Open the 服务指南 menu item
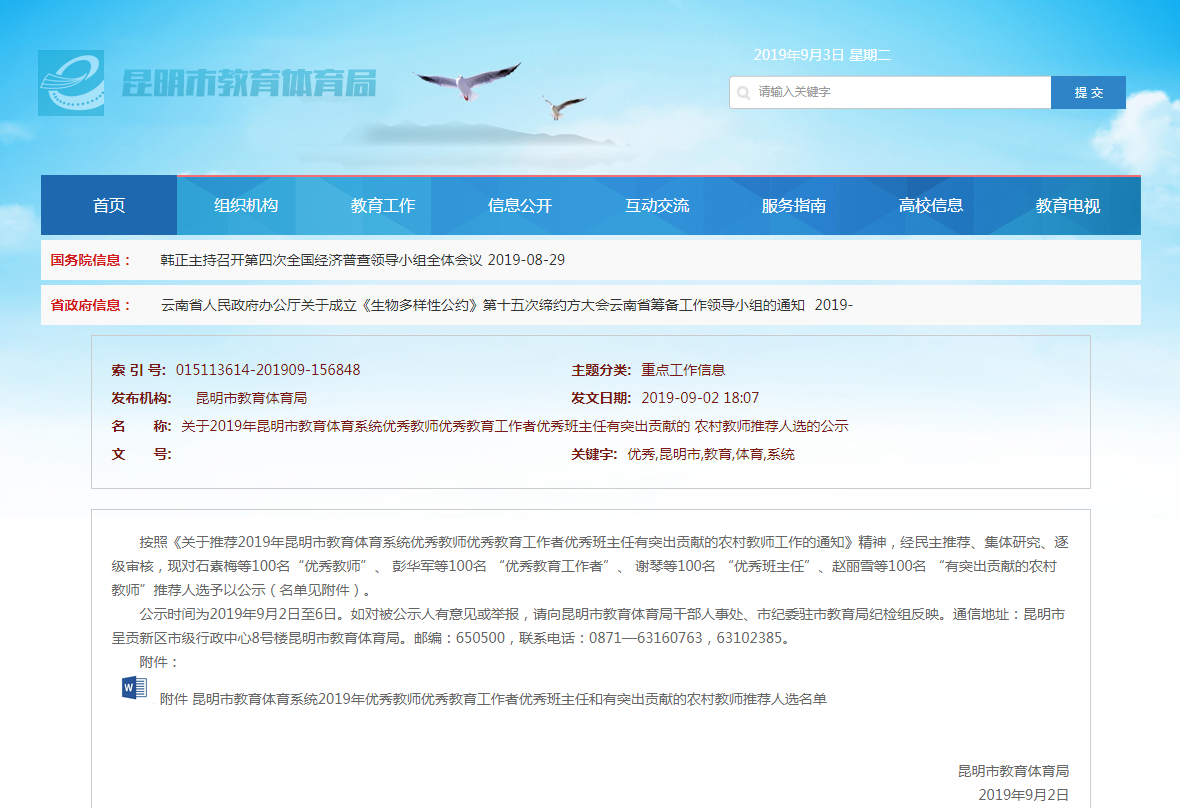 point(794,206)
